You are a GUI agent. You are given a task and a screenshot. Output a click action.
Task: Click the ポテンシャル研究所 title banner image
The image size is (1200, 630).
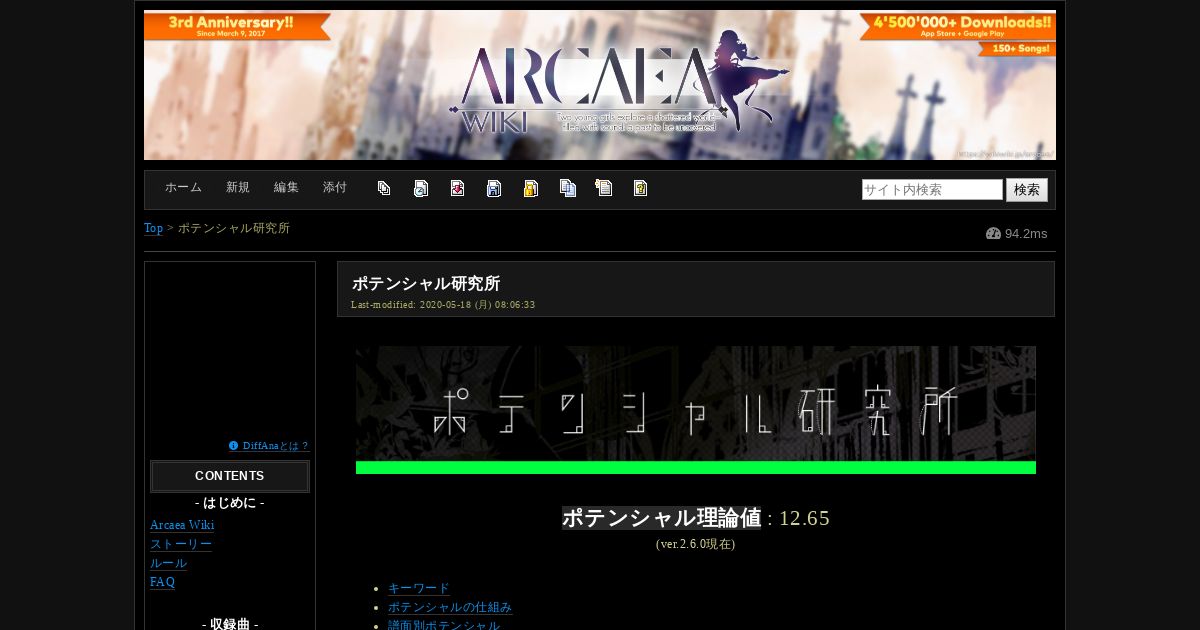[x=696, y=410]
